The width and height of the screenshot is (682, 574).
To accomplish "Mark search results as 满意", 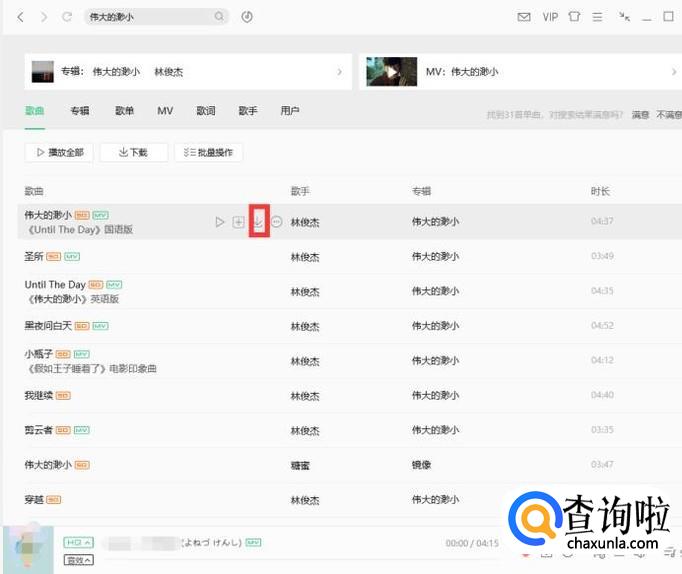I will (x=640, y=115).
